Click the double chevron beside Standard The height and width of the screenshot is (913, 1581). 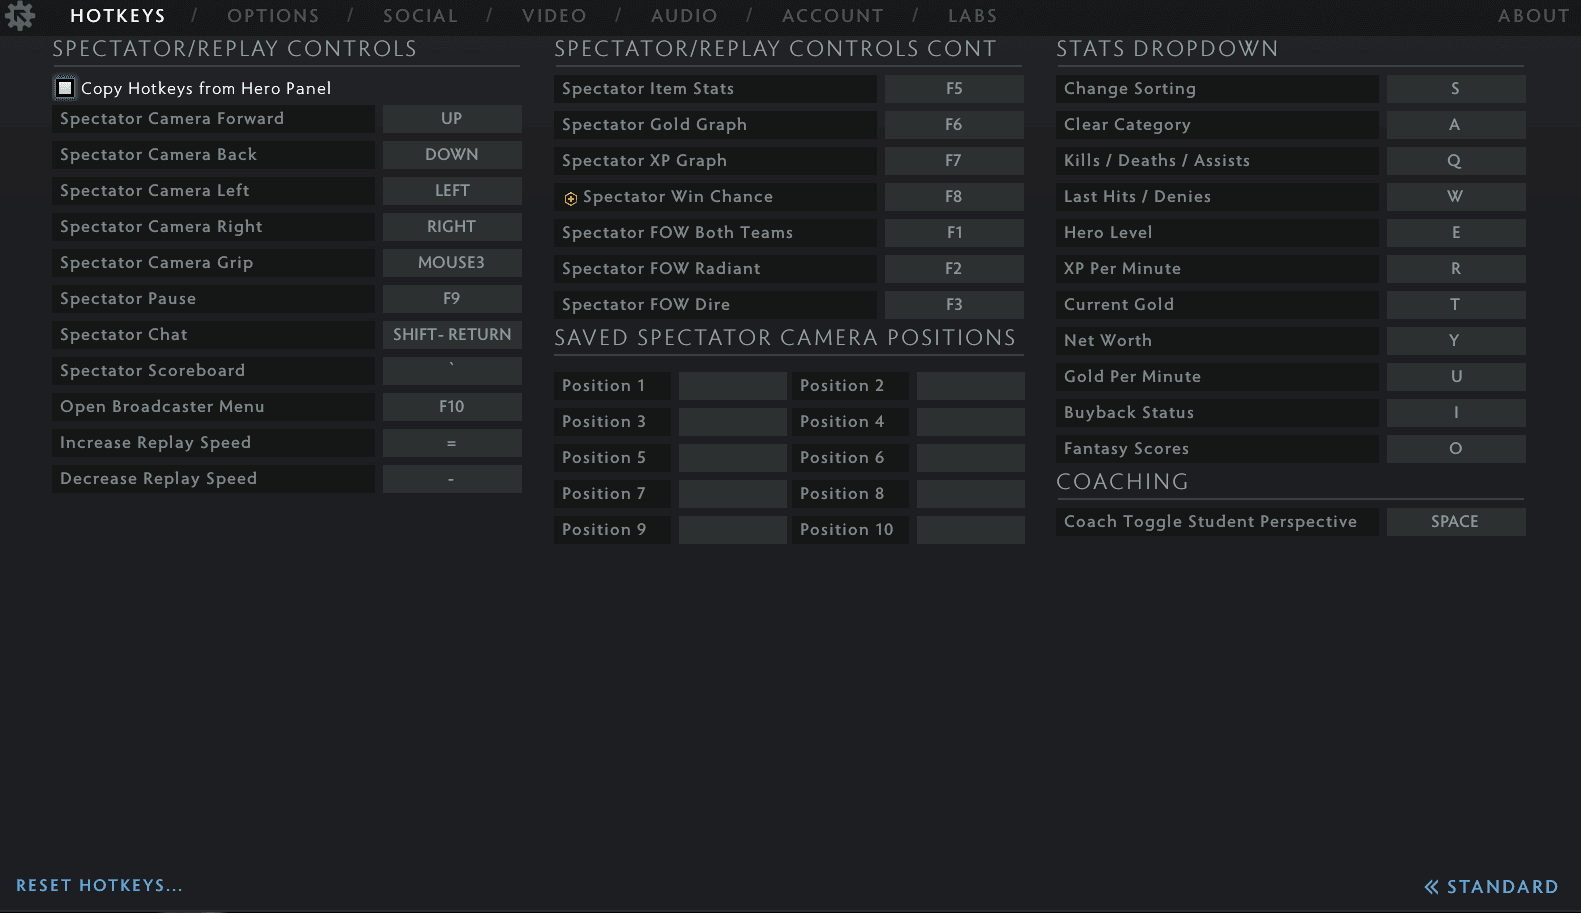point(1431,887)
